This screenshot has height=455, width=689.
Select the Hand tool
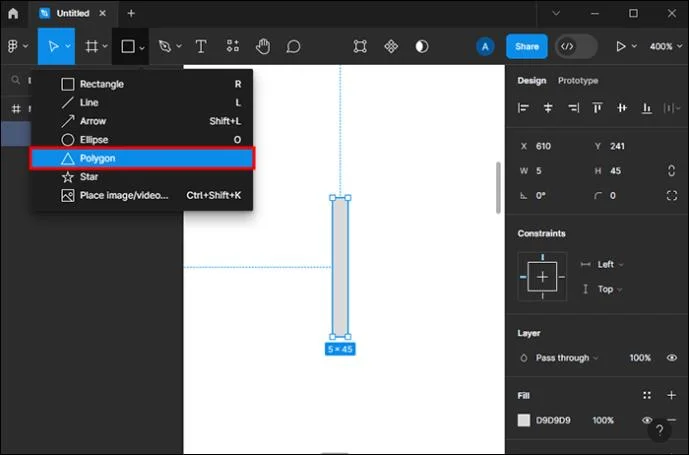pos(263,46)
